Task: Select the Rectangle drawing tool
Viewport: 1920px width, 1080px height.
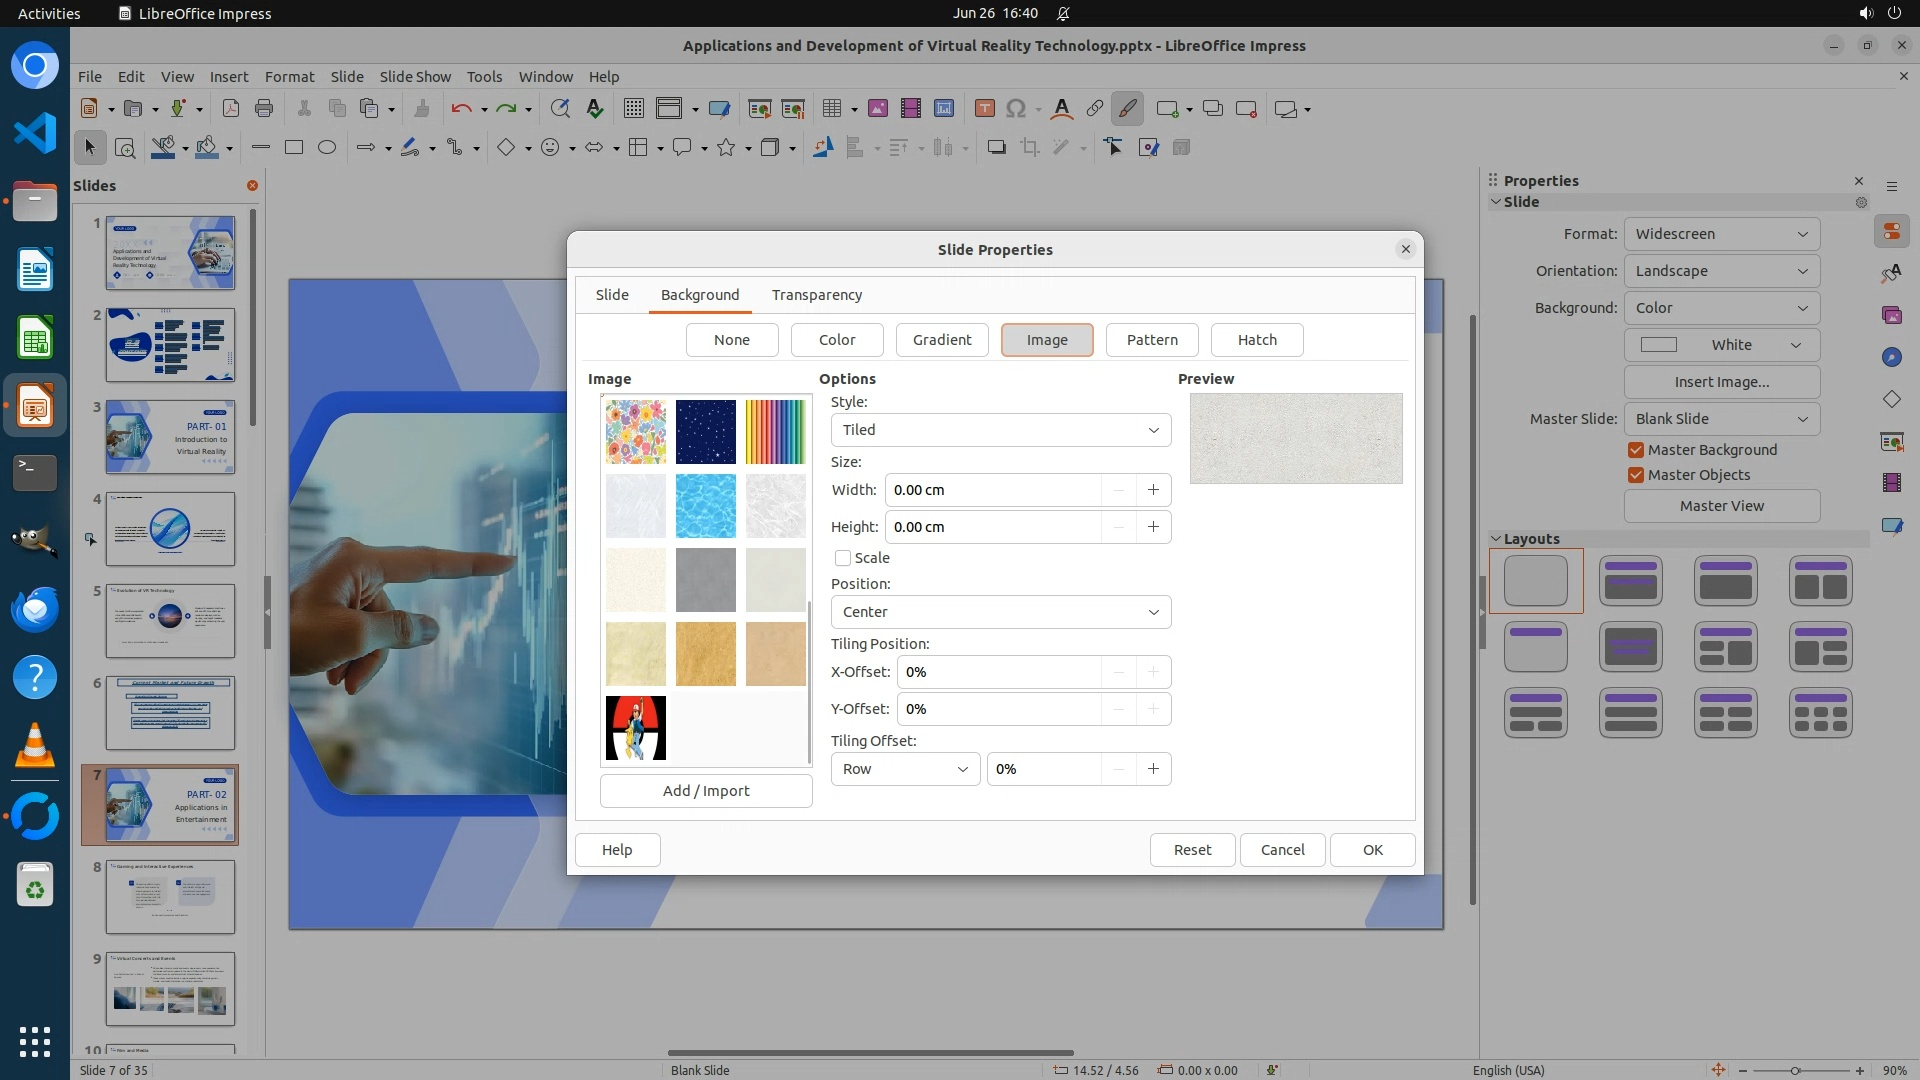Action: tap(293, 148)
